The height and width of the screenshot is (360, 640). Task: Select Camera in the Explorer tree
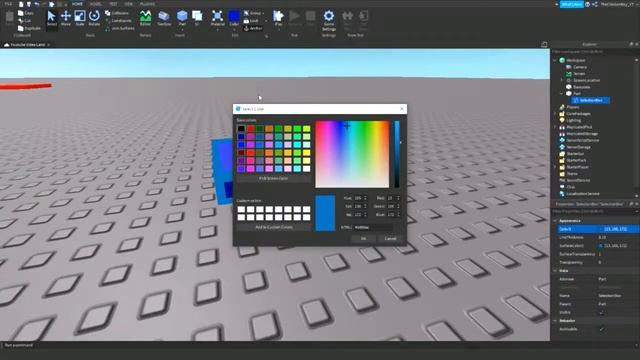580,67
